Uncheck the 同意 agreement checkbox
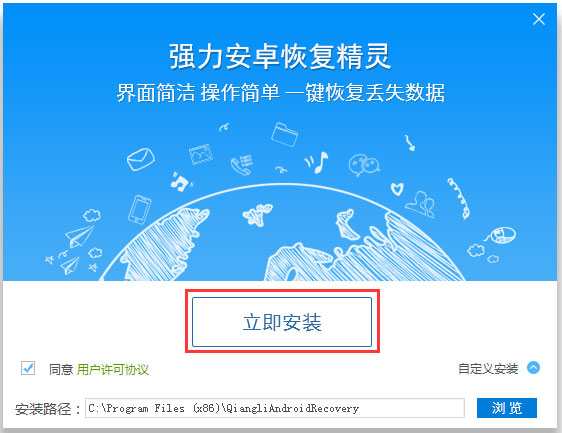Image resolution: width=562 pixels, height=433 pixels. (x=28, y=368)
